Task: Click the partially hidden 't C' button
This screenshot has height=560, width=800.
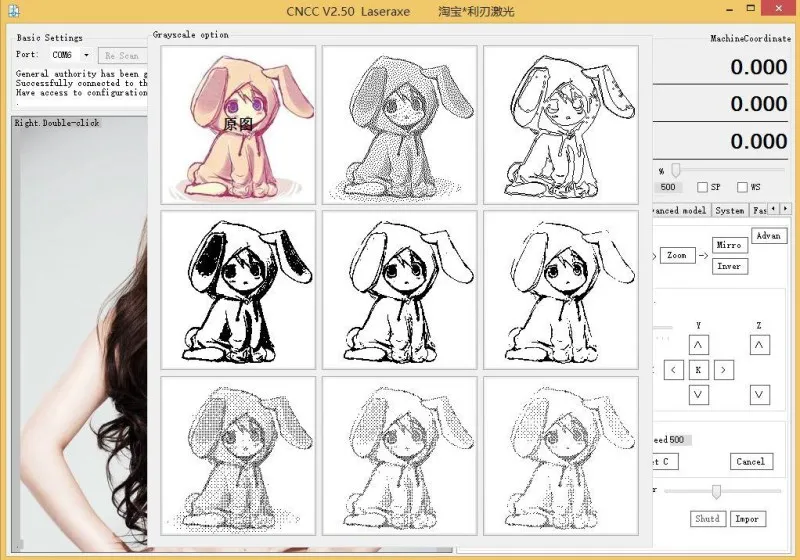Action: [x=666, y=462]
